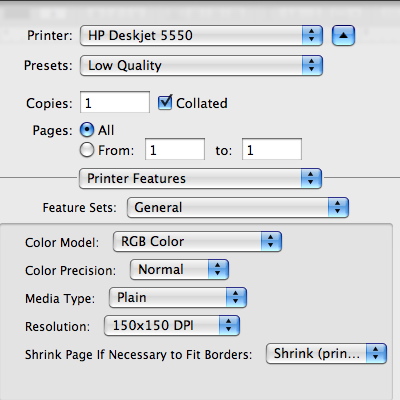Open the 150x150 DPI resolution menu

coord(172,325)
